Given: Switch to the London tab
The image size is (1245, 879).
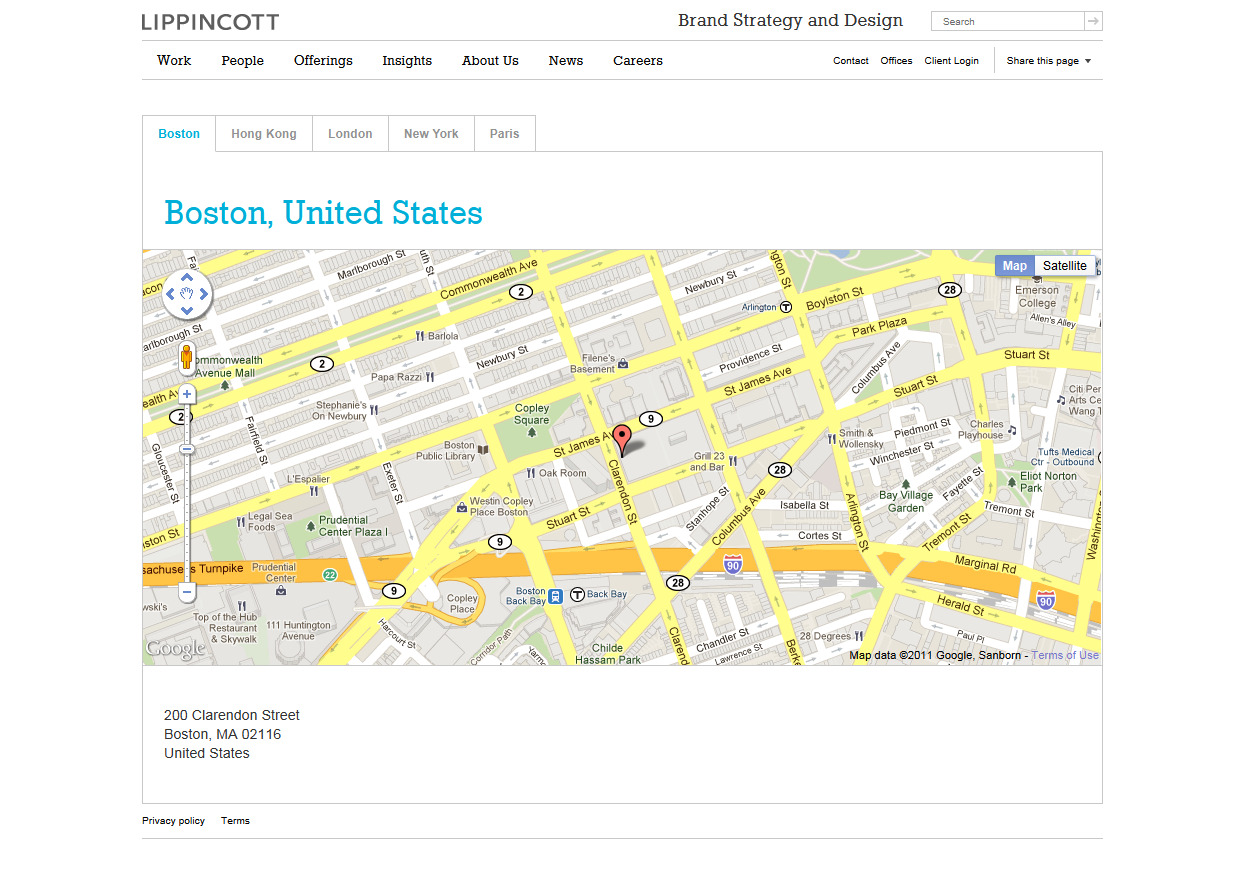Looking at the screenshot, I should 350,134.
